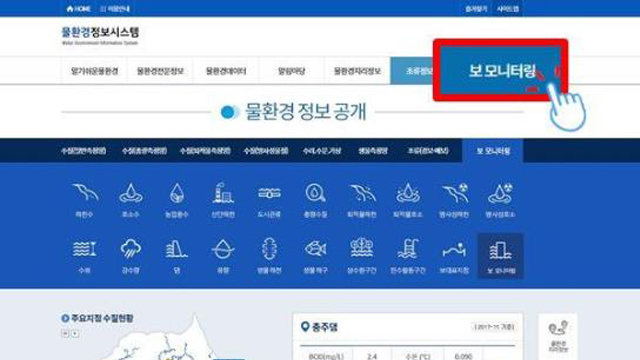This screenshot has width=640, height=360.
Task: Switch to 조류(경보·예보) tab
Action: tap(428, 151)
